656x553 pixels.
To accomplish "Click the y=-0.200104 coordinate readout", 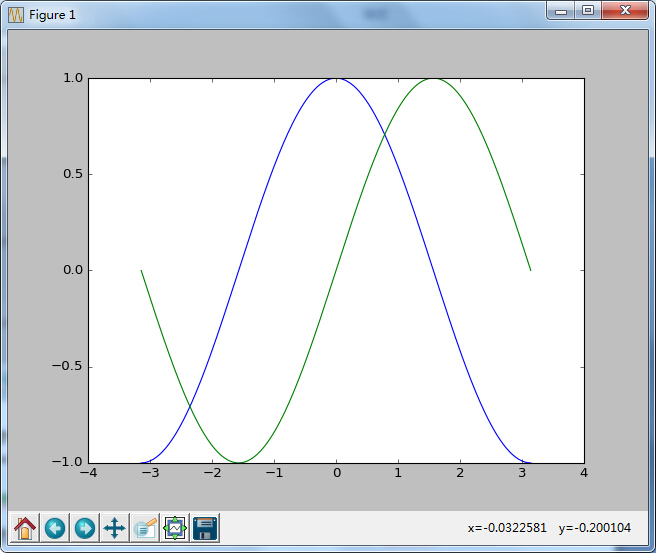I will 594,528.
